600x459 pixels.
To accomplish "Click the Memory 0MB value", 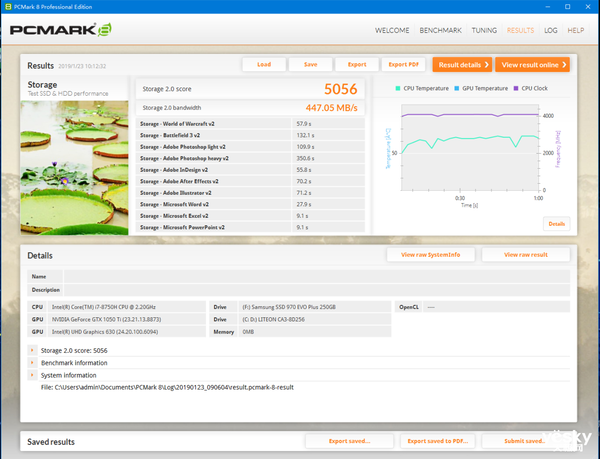I will [x=315, y=332].
